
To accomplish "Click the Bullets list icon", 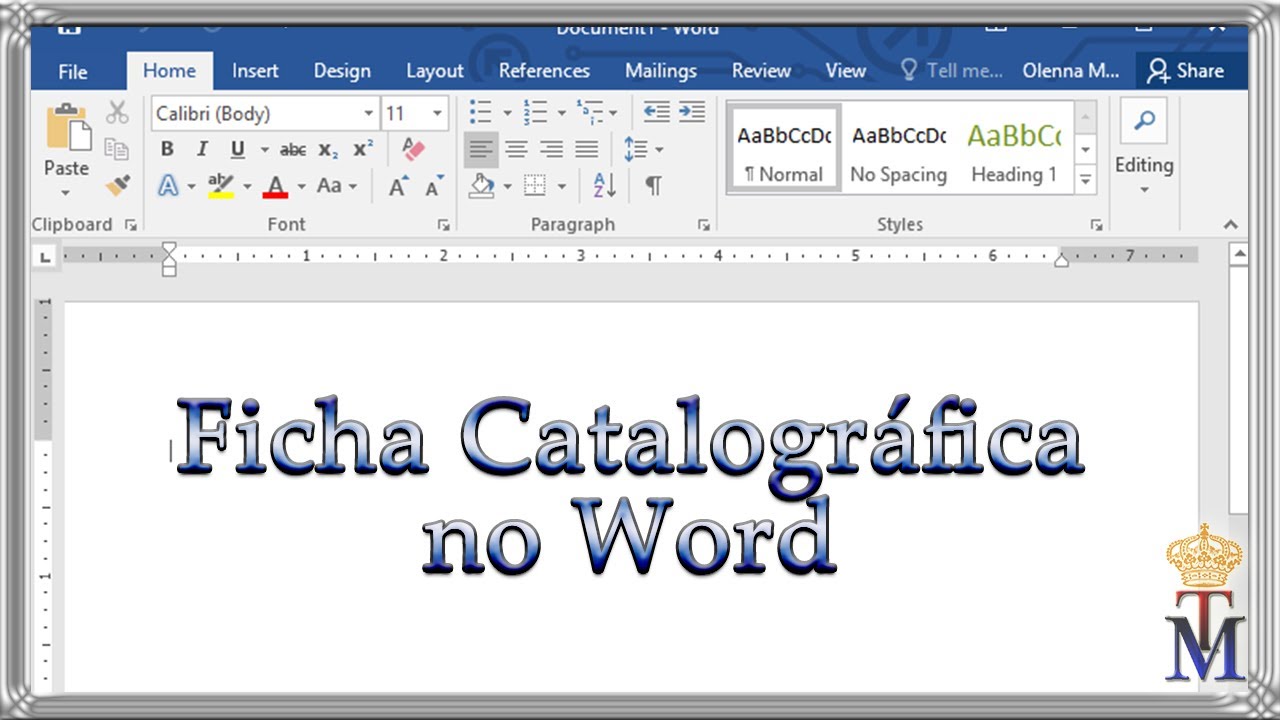I will pyautogui.click(x=480, y=112).
